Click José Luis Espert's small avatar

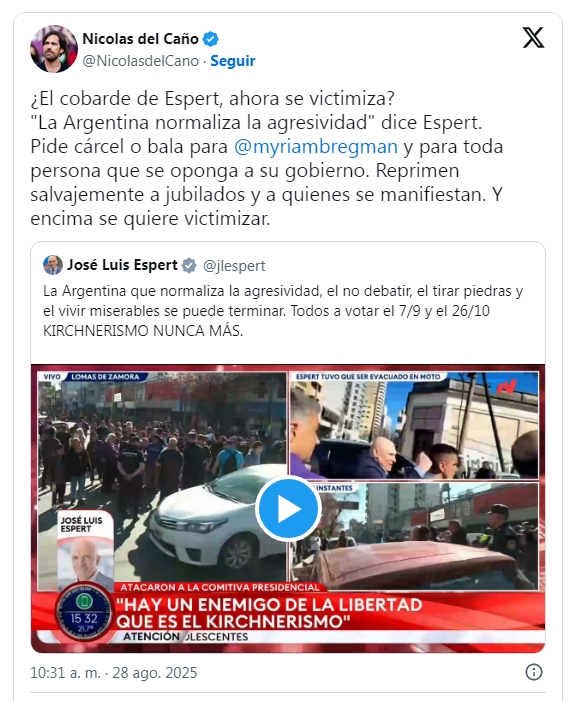coord(53,265)
